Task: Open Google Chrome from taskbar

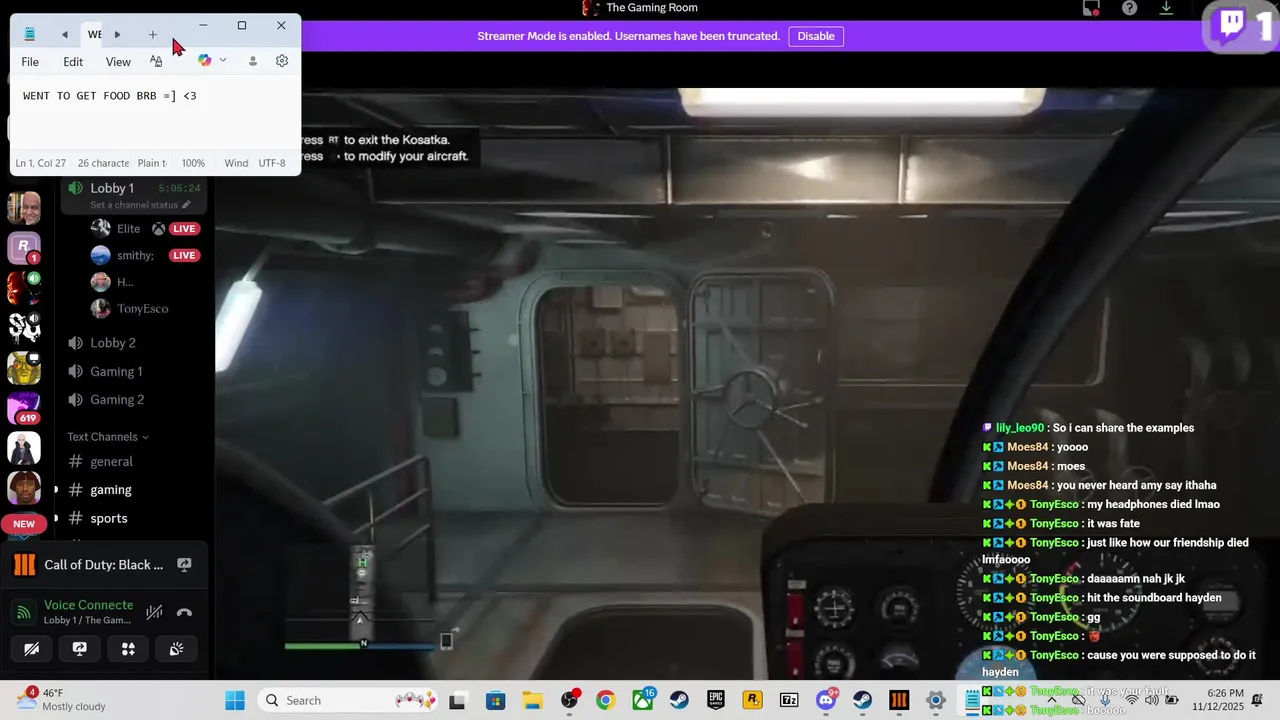Action: tap(605, 700)
